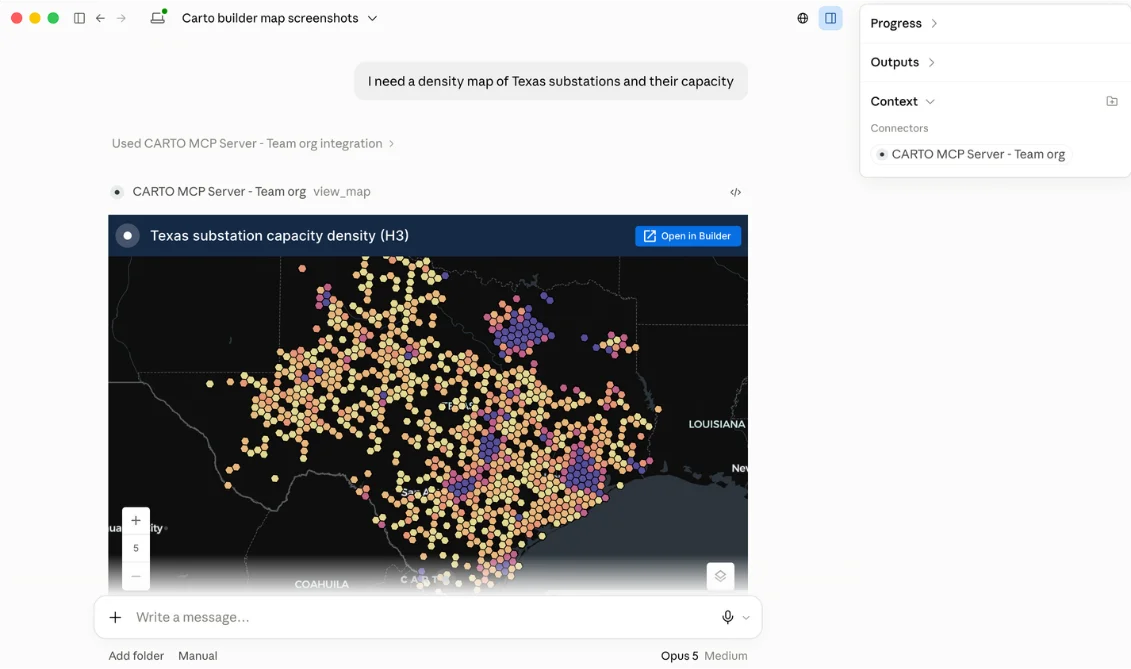Open the map layers icon
The width and height of the screenshot is (1131, 669).
coord(720,576)
